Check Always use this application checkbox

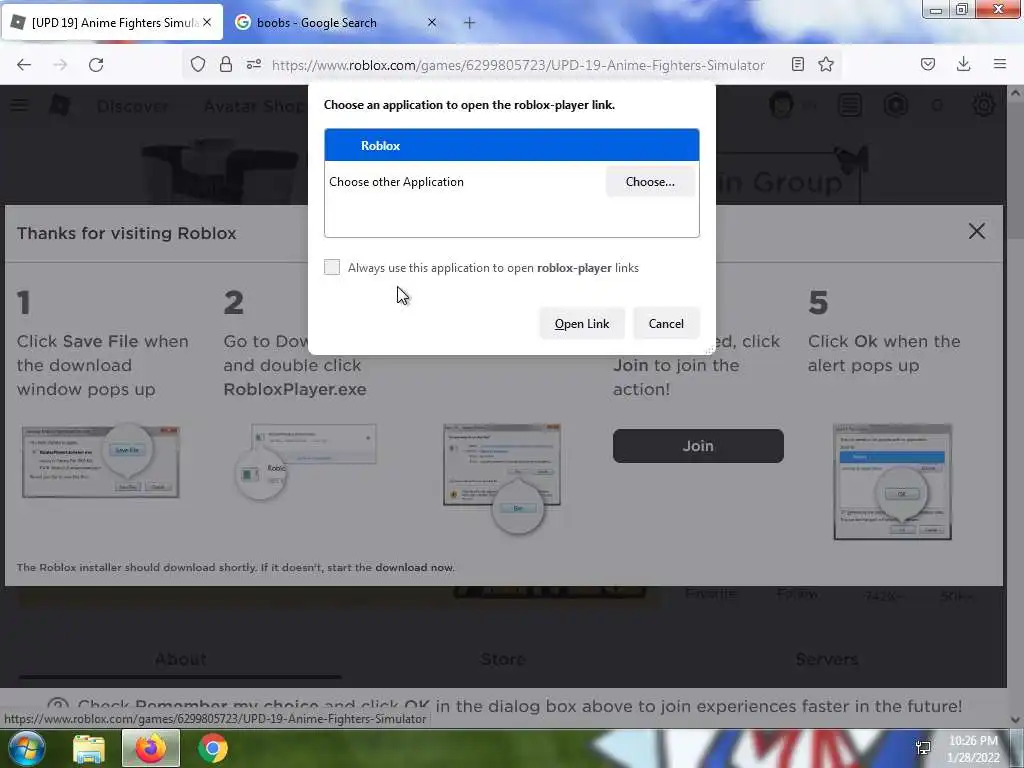coord(332,267)
